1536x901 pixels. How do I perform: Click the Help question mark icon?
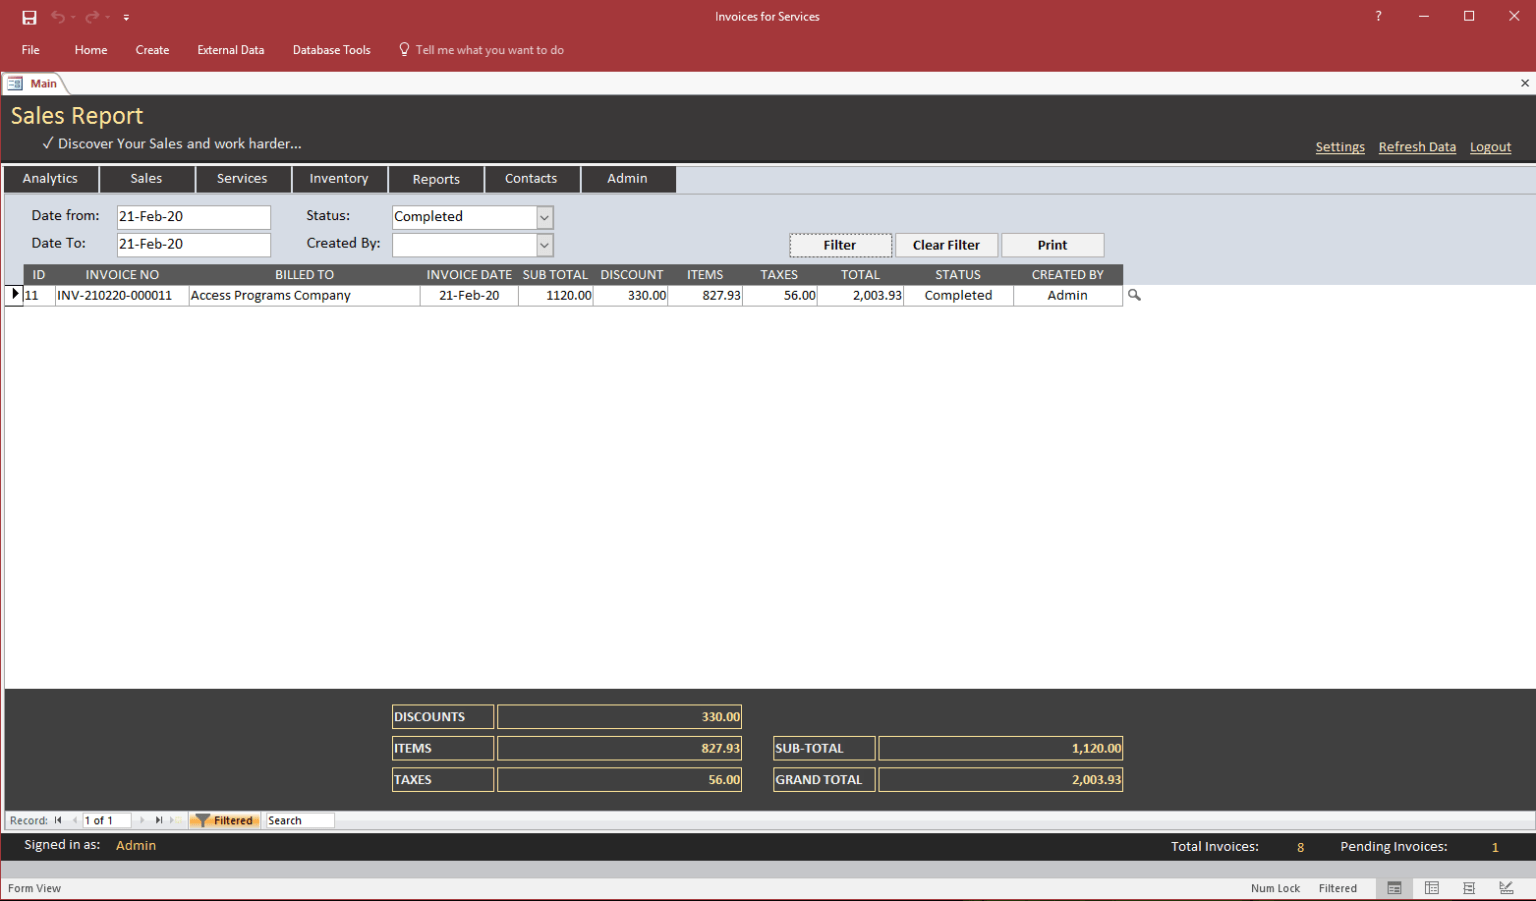coord(1378,17)
